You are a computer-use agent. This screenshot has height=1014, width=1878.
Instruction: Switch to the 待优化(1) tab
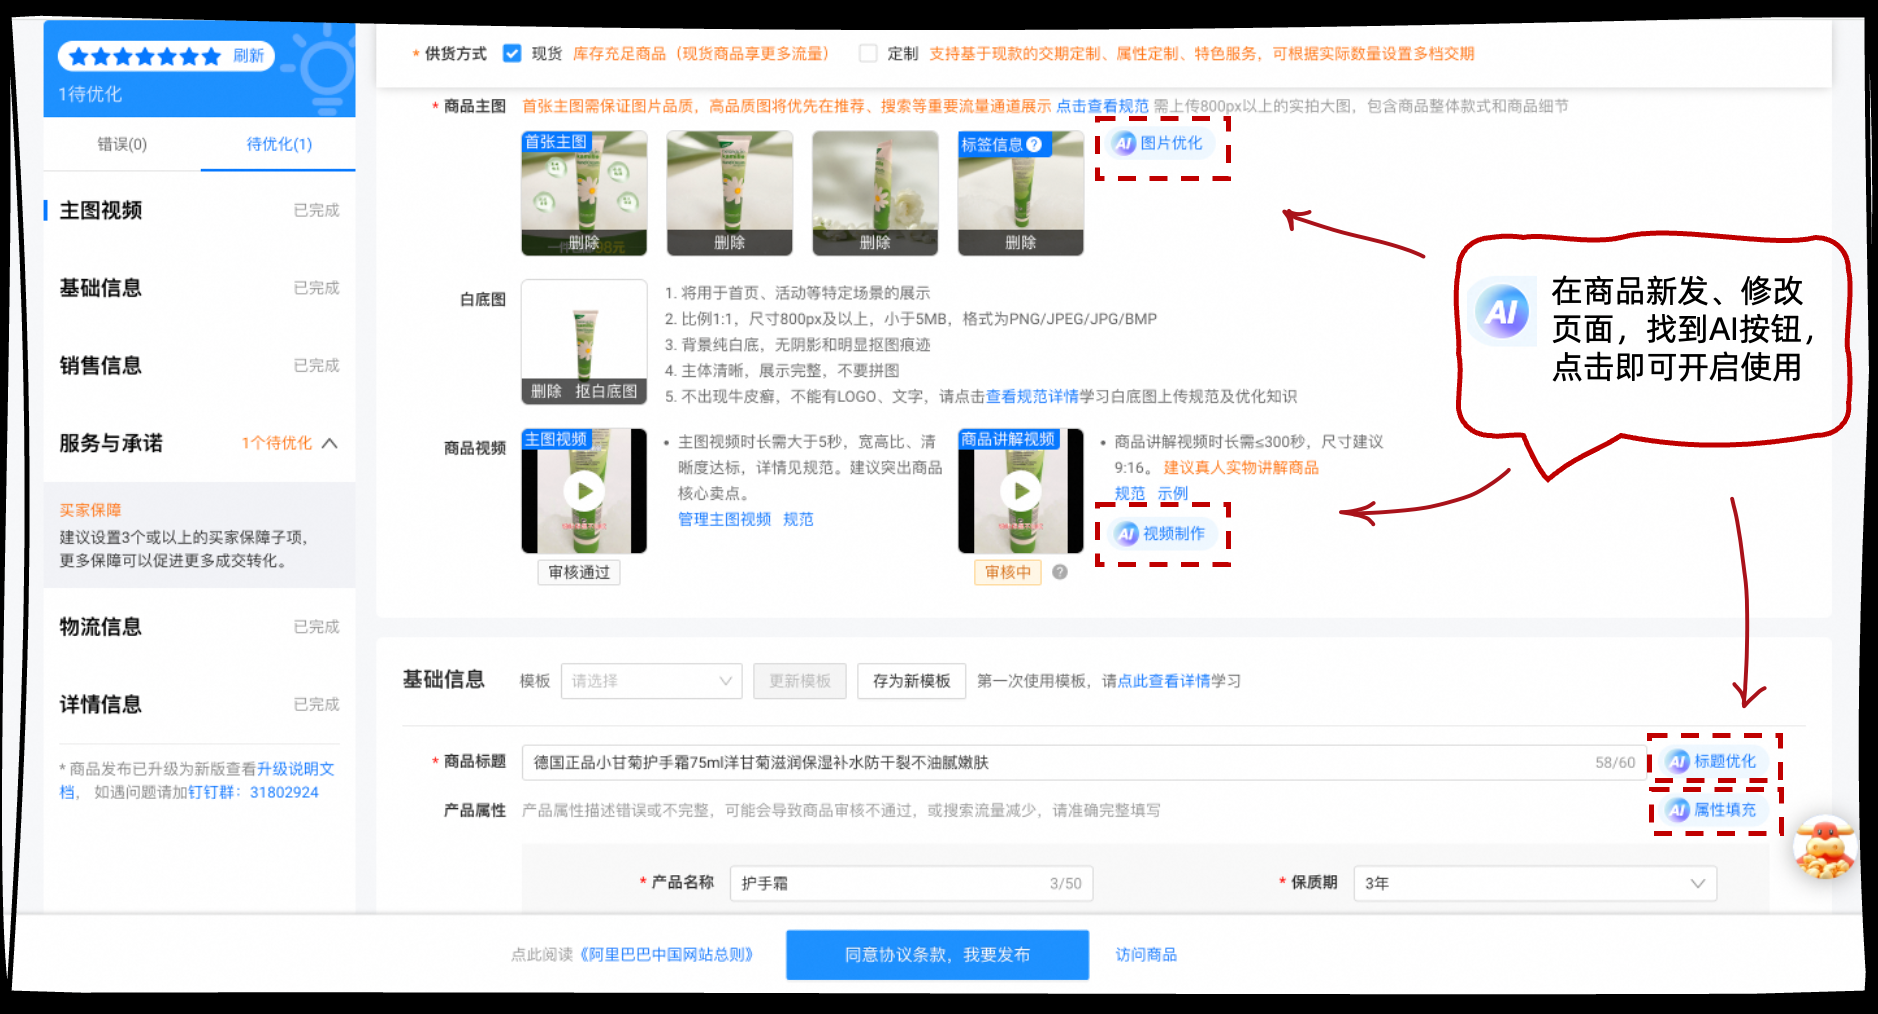point(279,144)
